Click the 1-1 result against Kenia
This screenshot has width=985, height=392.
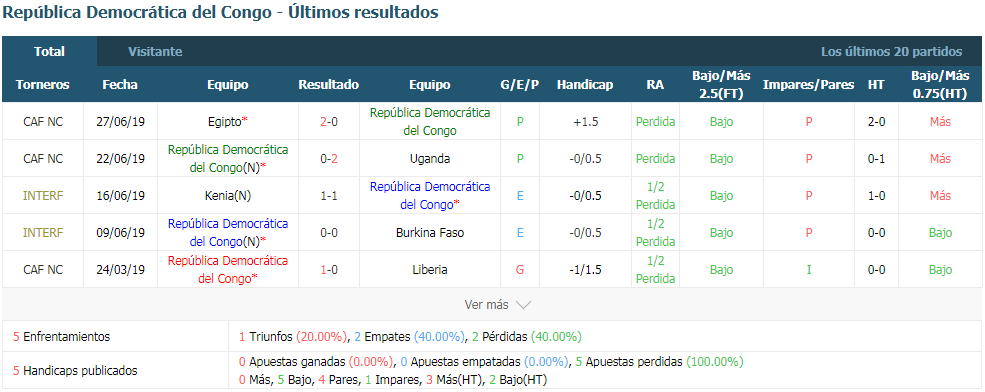tap(329, 196)
